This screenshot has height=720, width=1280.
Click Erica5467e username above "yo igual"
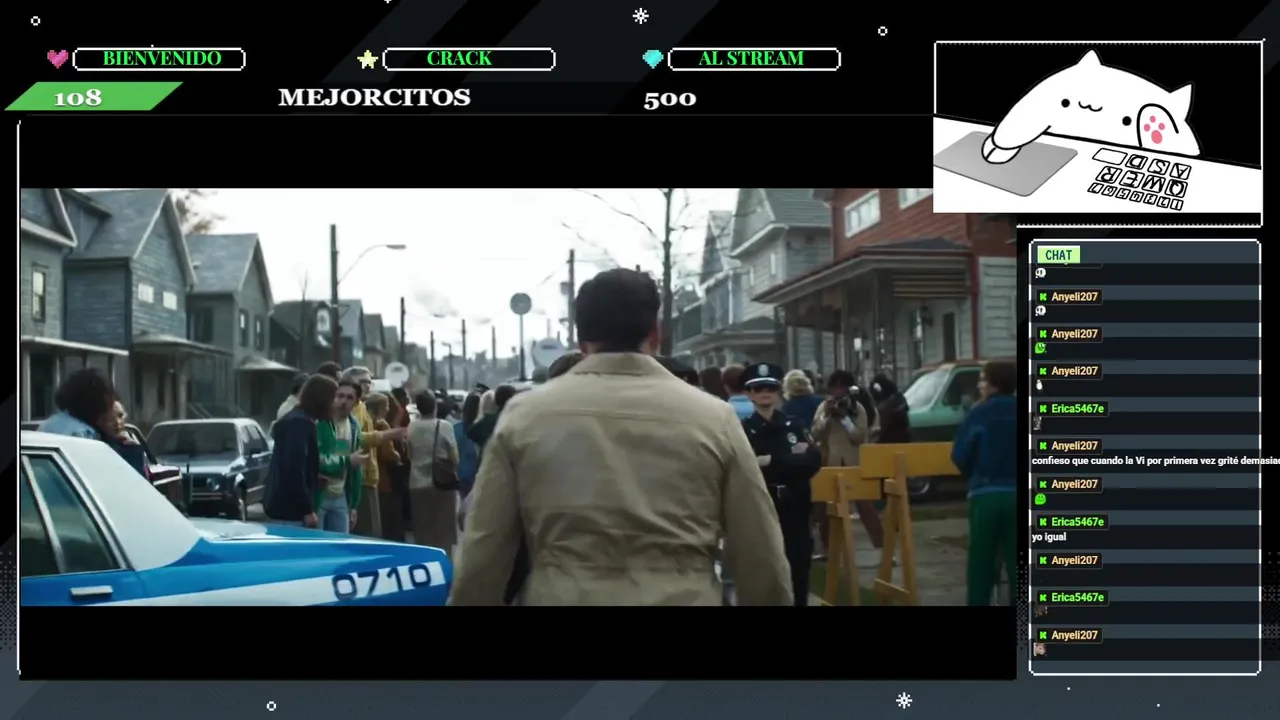[x=1077, y=522]
